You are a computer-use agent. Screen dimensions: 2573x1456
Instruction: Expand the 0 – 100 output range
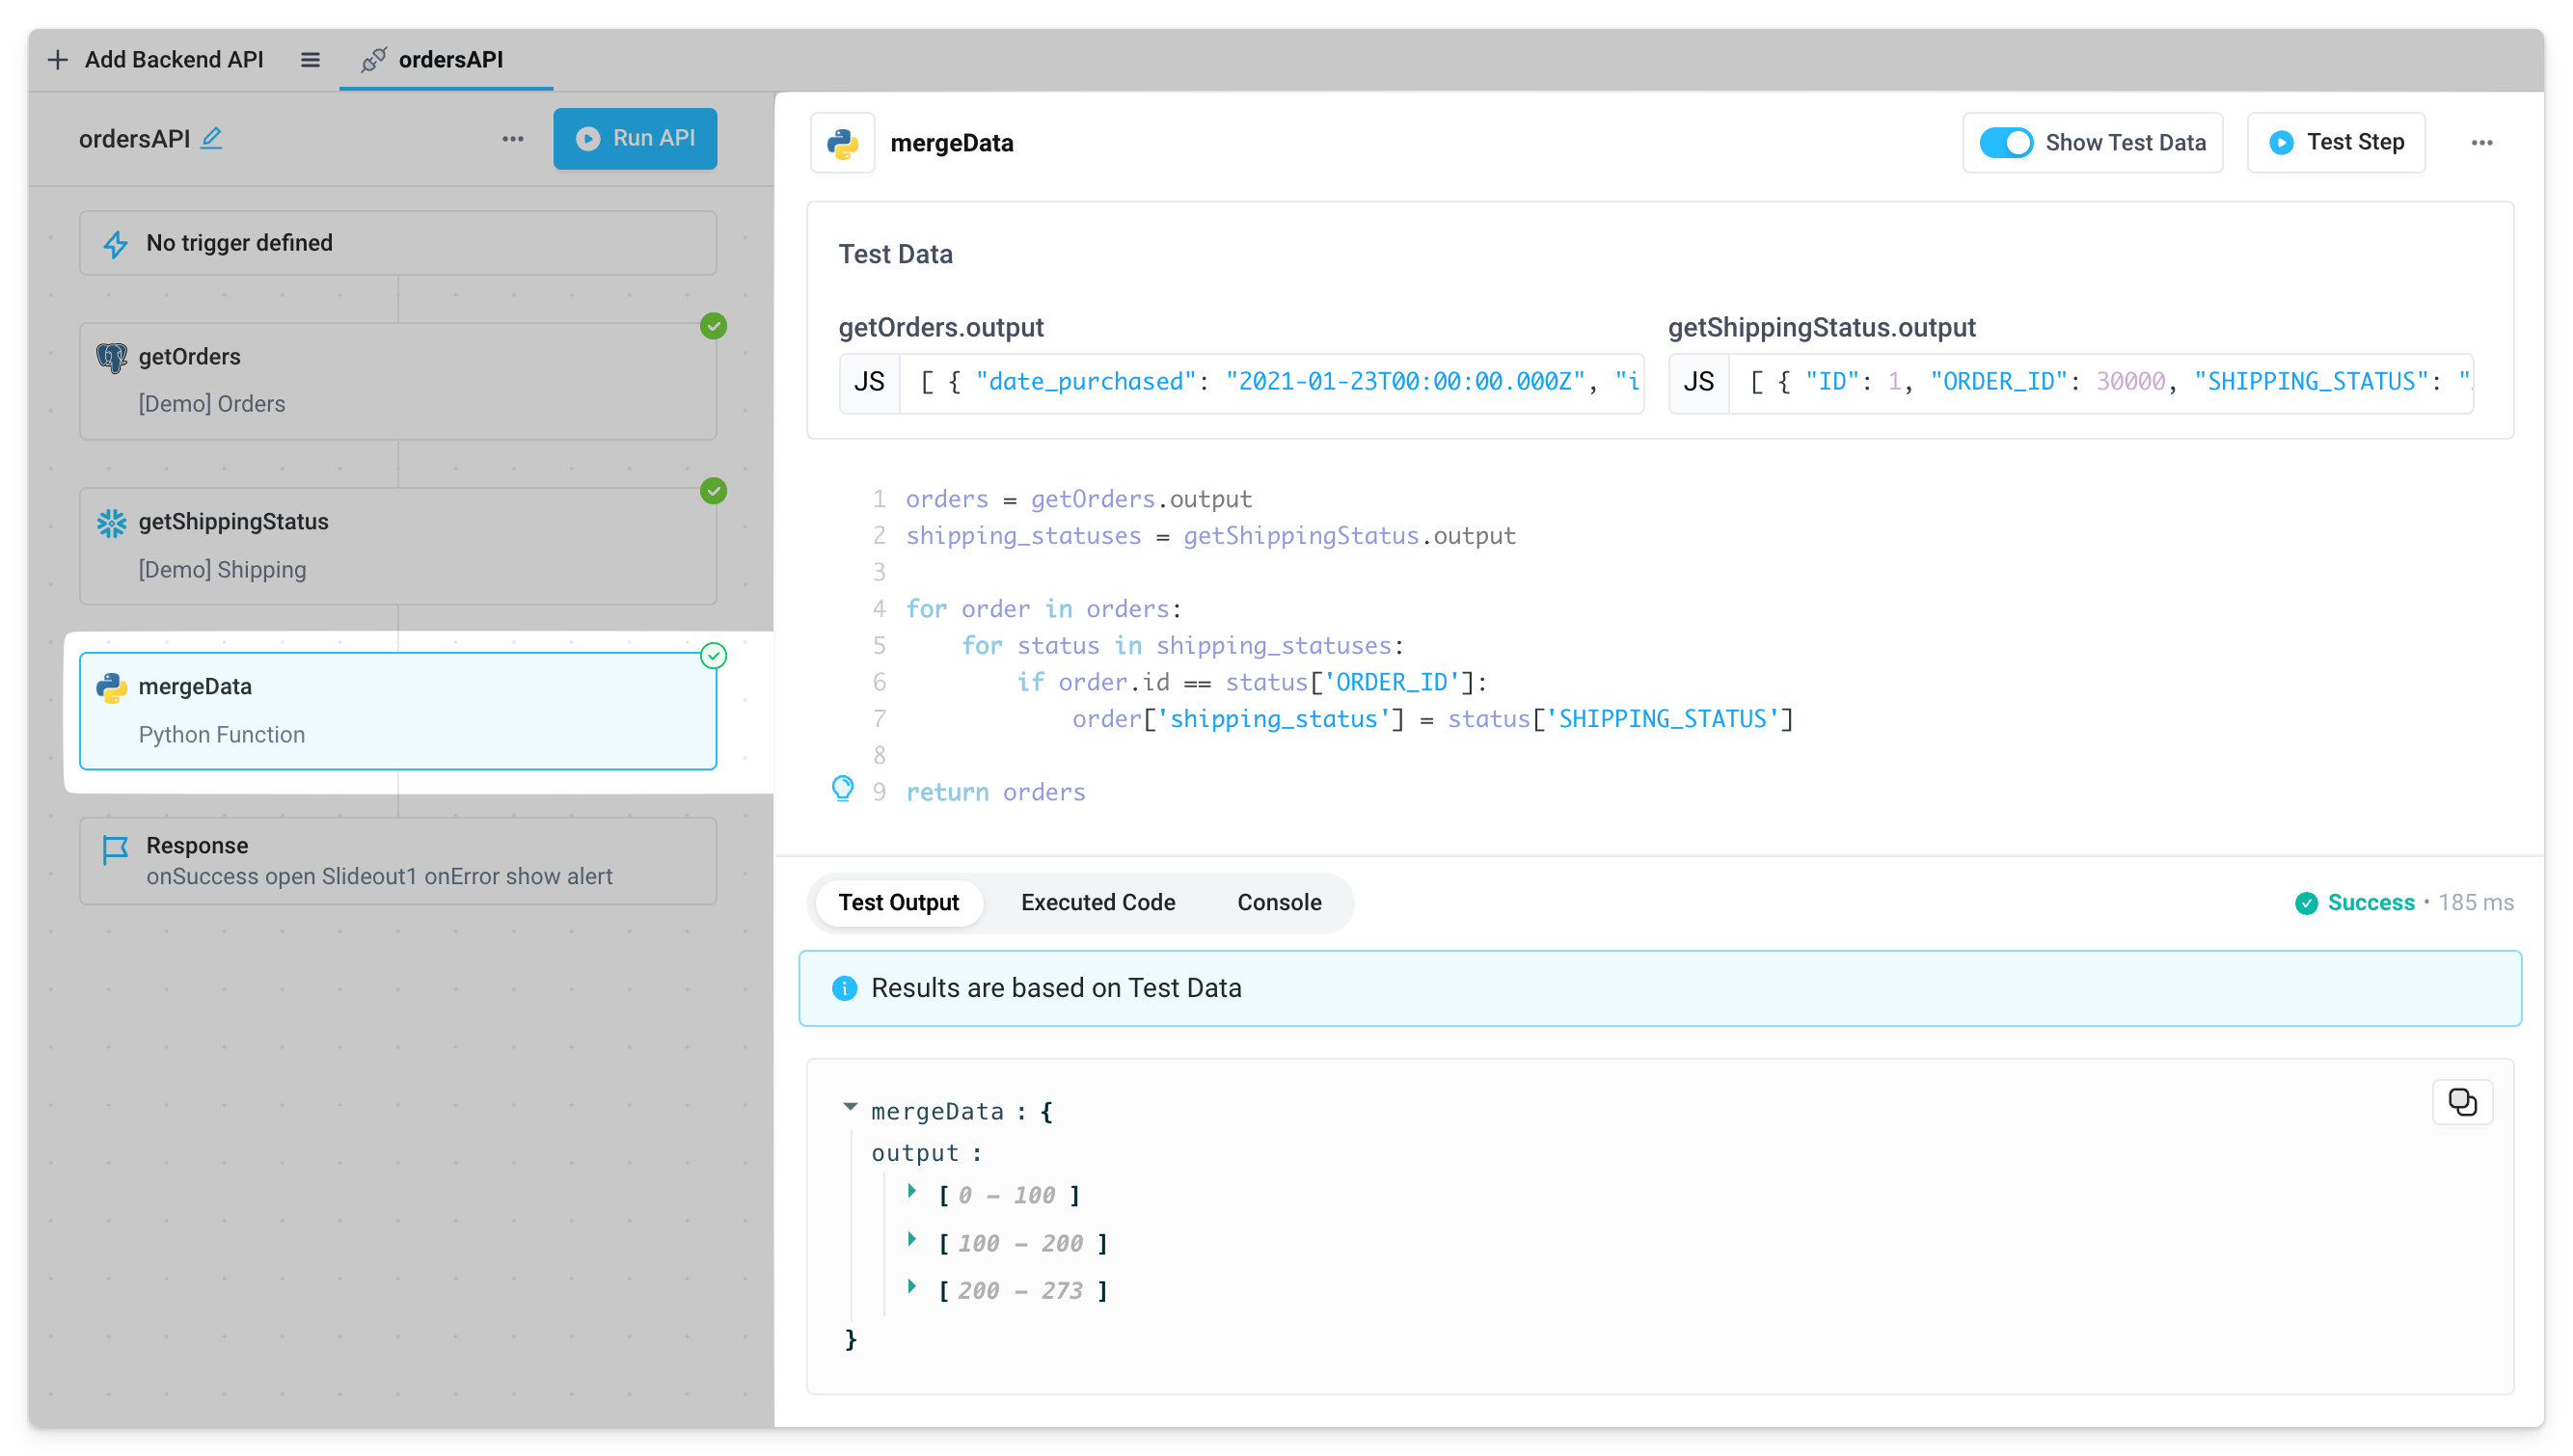click(912, 1191)
